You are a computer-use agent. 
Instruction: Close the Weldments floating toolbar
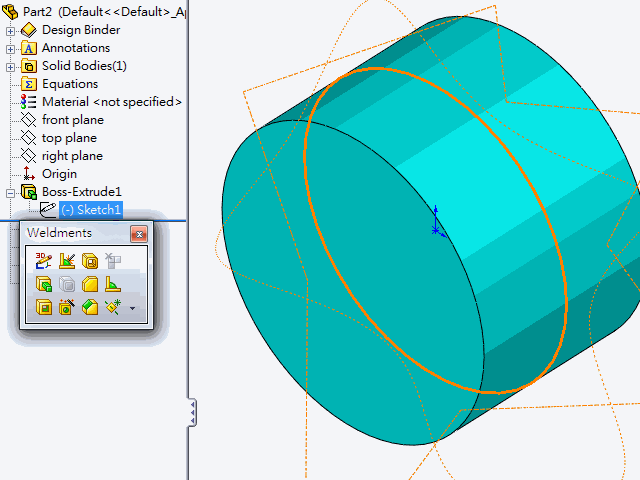[x=139, y=234]
